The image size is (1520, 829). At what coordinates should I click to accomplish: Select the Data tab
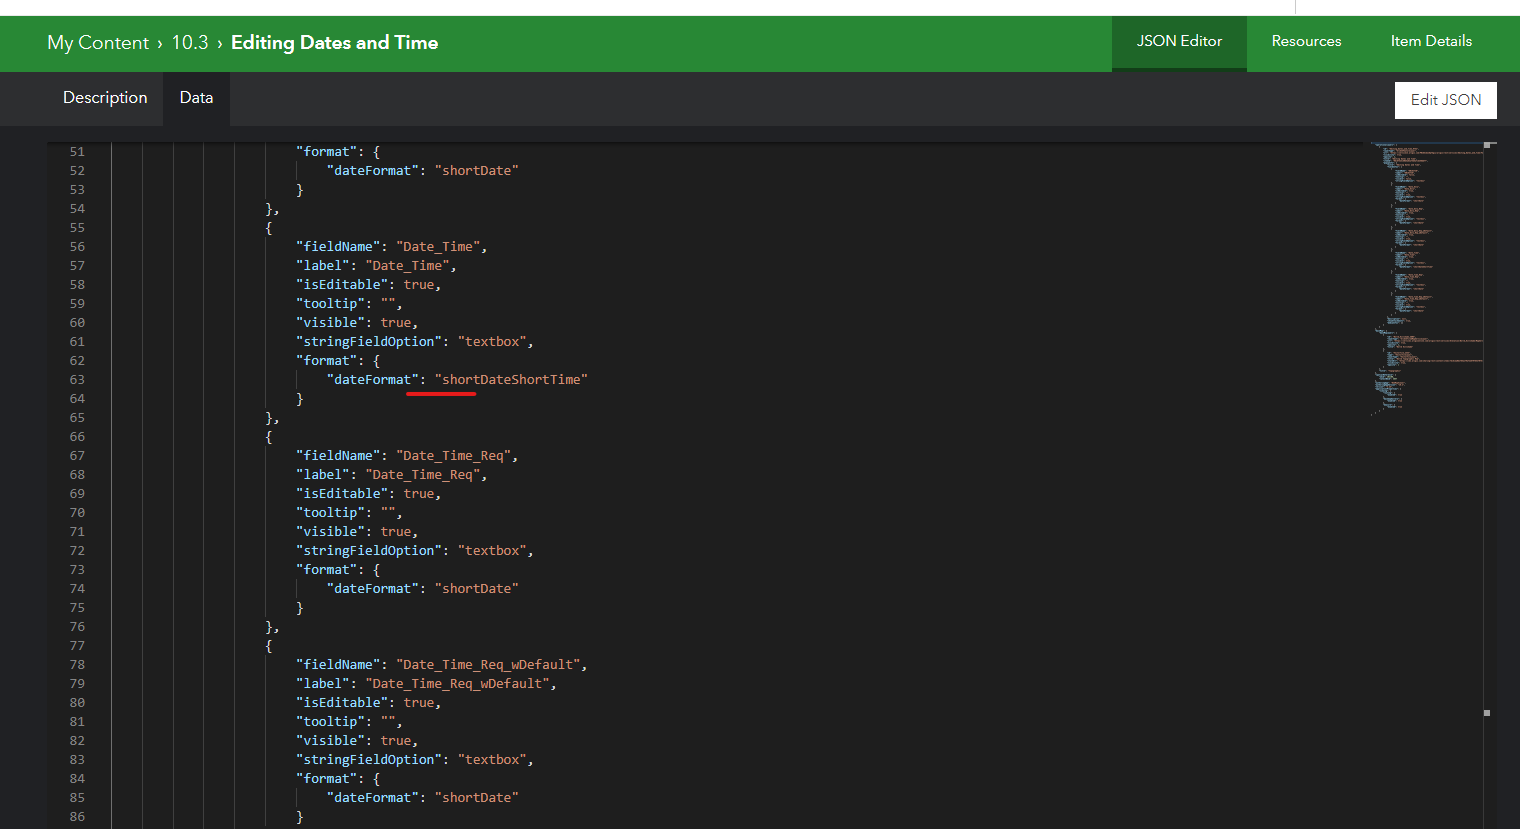tap(196, 98)
